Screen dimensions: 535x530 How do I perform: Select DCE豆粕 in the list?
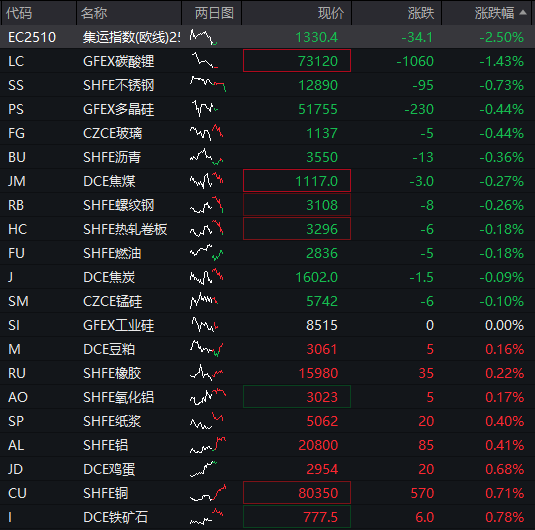(x=109, y=349)
